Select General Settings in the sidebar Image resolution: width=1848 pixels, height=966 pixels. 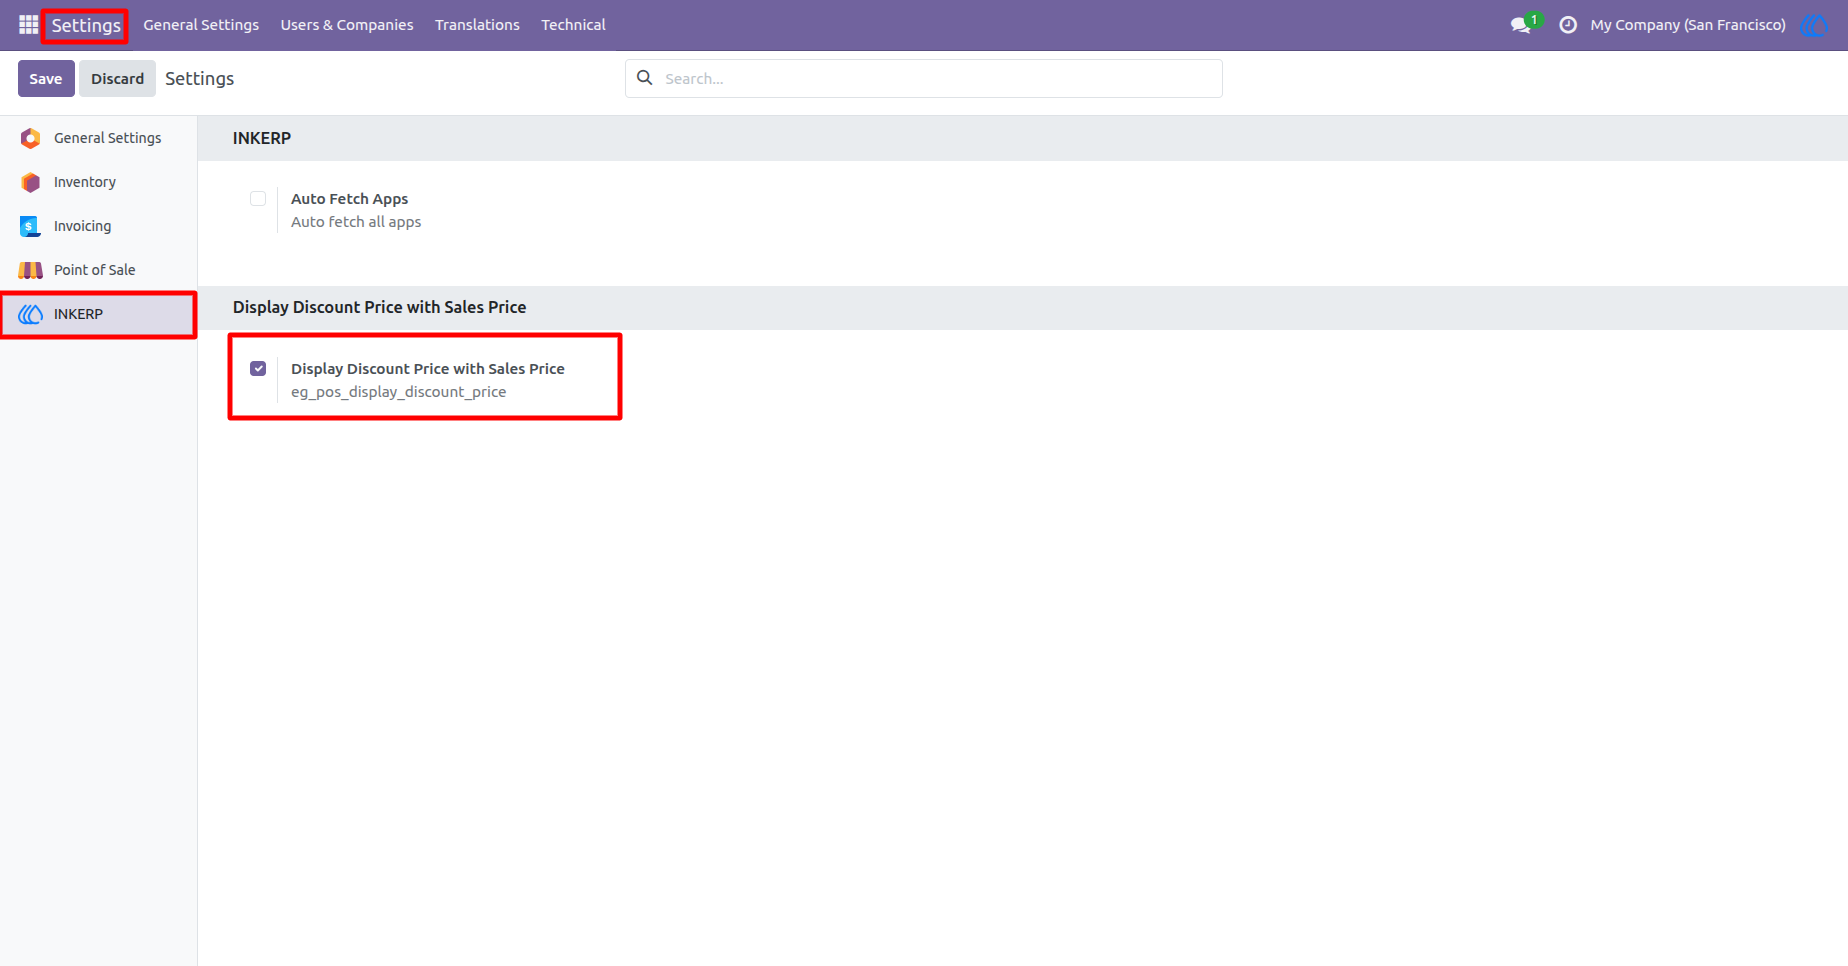[x=98, y=138]
